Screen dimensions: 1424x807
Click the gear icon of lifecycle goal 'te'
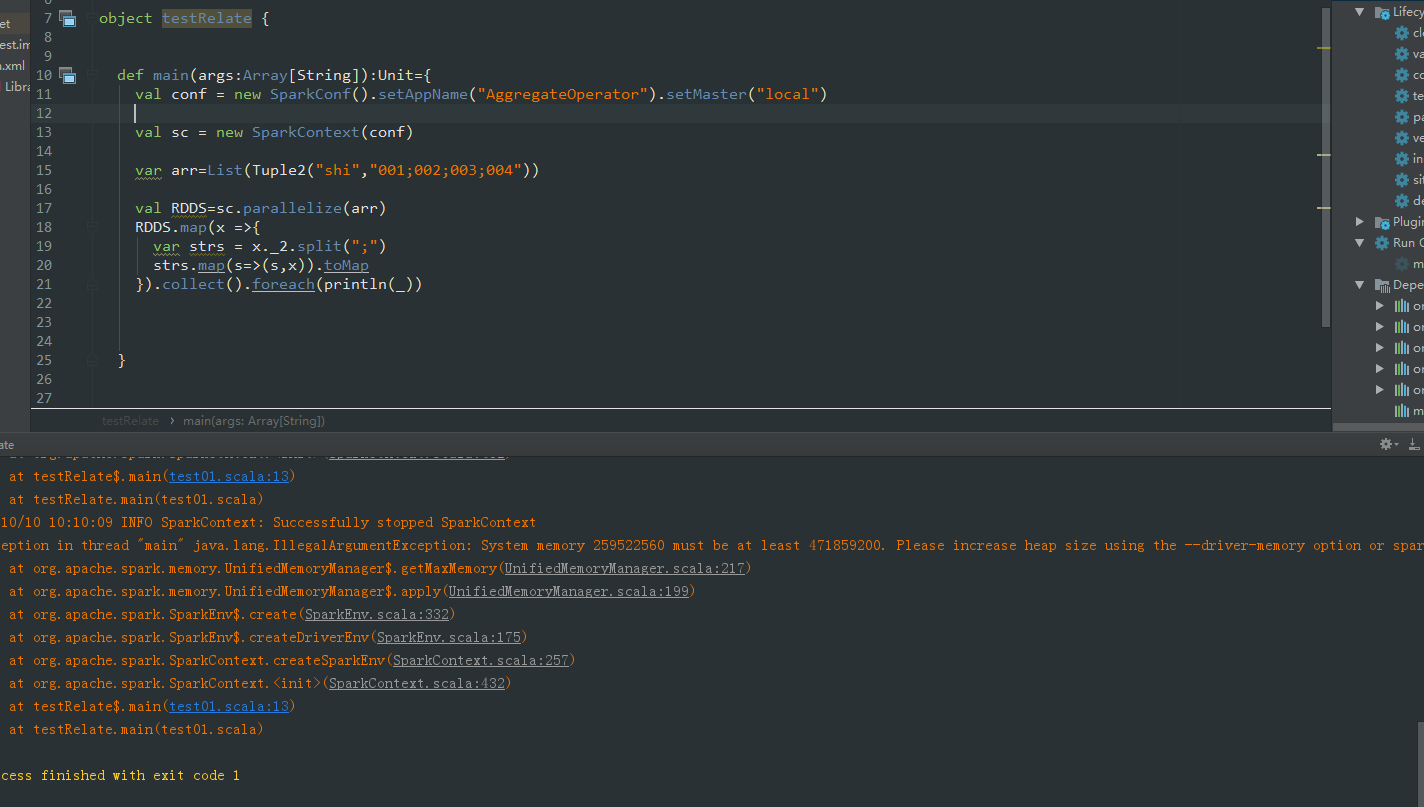pos(1402,96)
